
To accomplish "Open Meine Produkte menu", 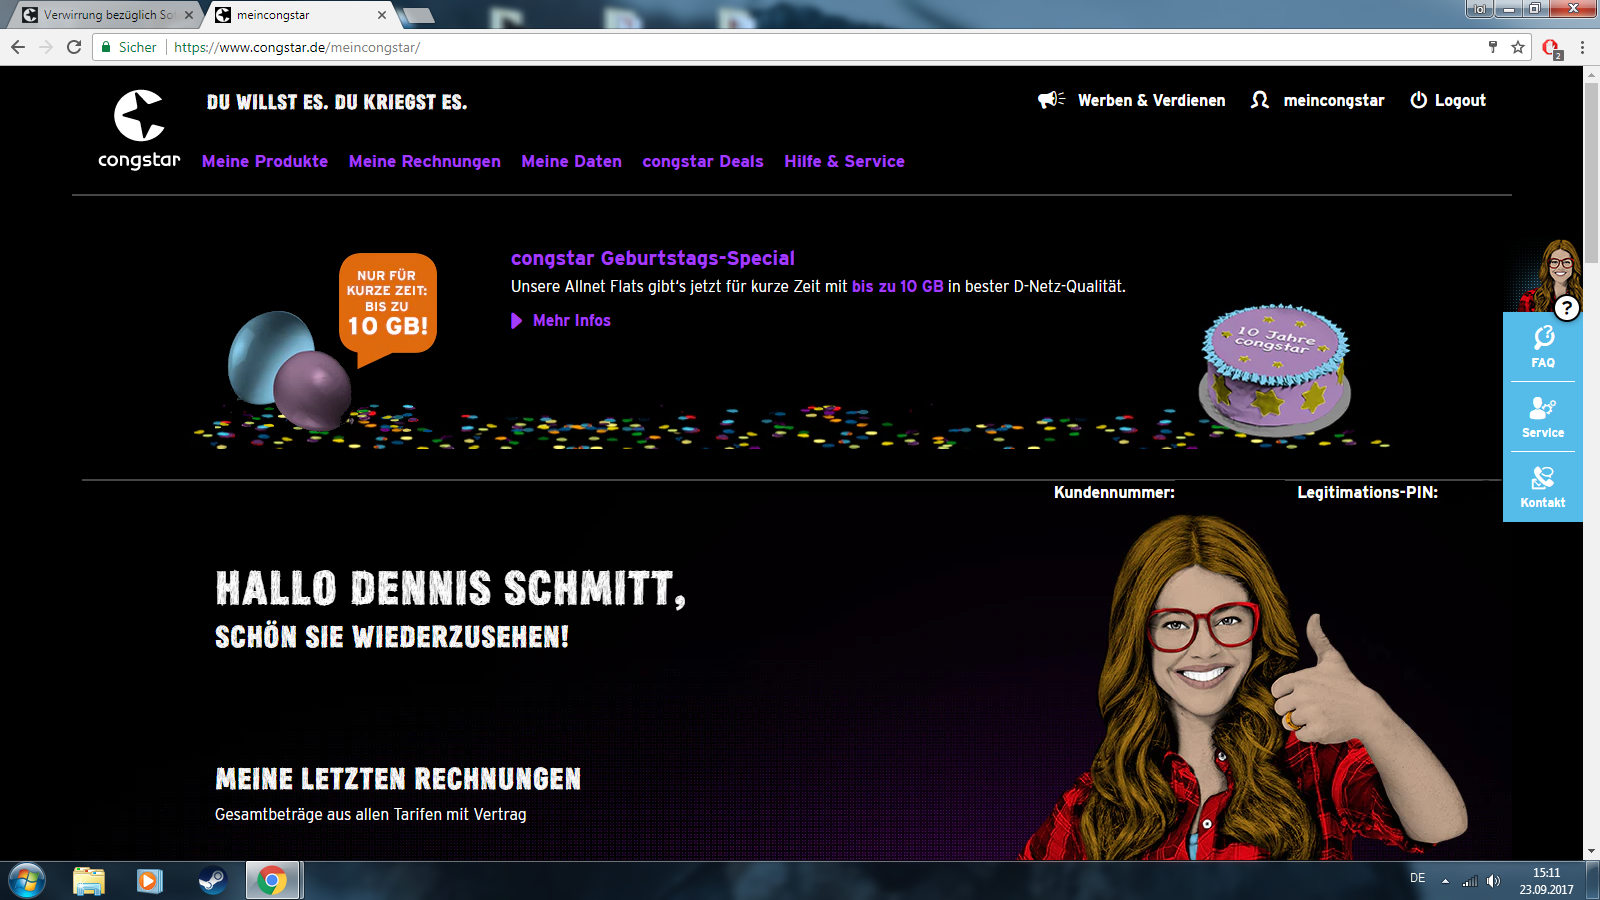I will click(265, 162).
